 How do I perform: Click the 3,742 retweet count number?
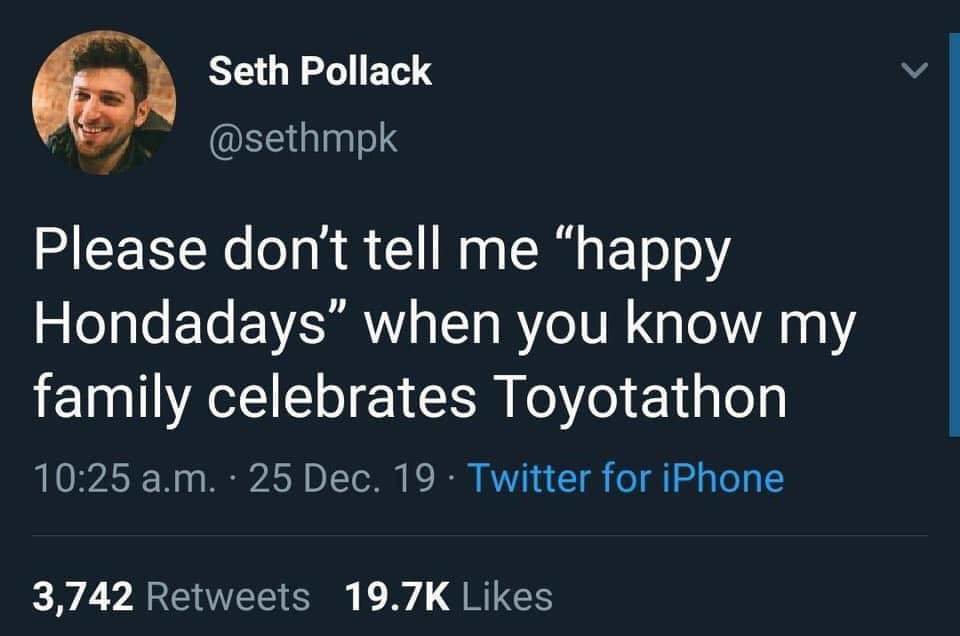[83, 597]
